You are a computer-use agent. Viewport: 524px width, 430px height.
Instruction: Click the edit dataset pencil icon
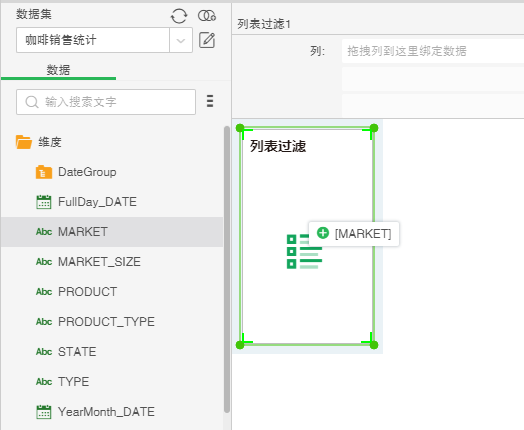(x=207, y=40)
